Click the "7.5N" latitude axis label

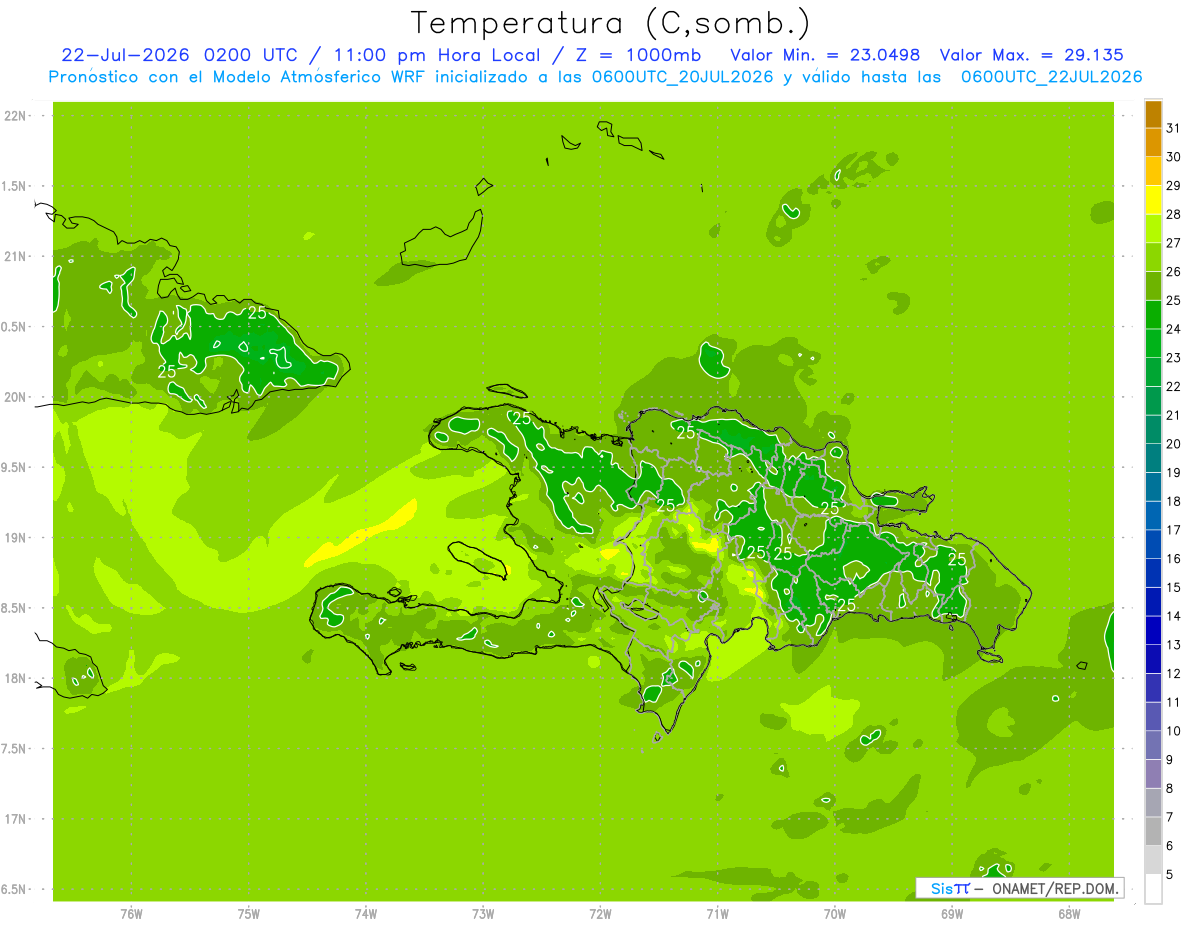15,749
